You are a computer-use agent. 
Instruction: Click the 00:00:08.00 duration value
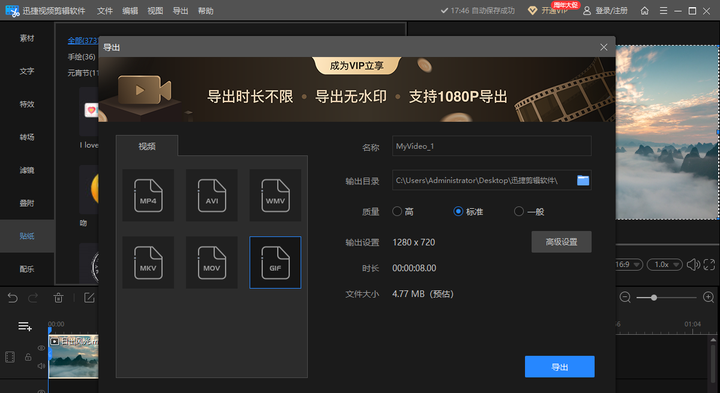(x=414, y=268)
